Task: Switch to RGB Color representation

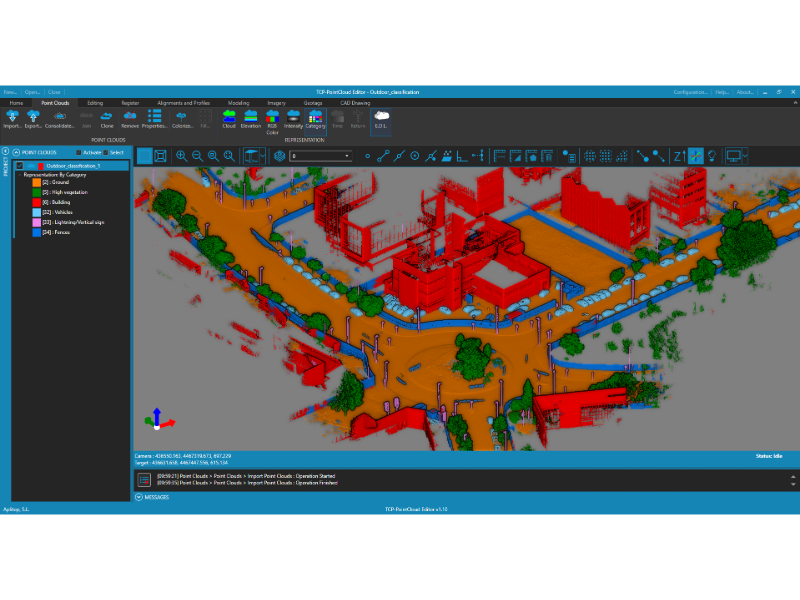Action: [x=272, y=121]
